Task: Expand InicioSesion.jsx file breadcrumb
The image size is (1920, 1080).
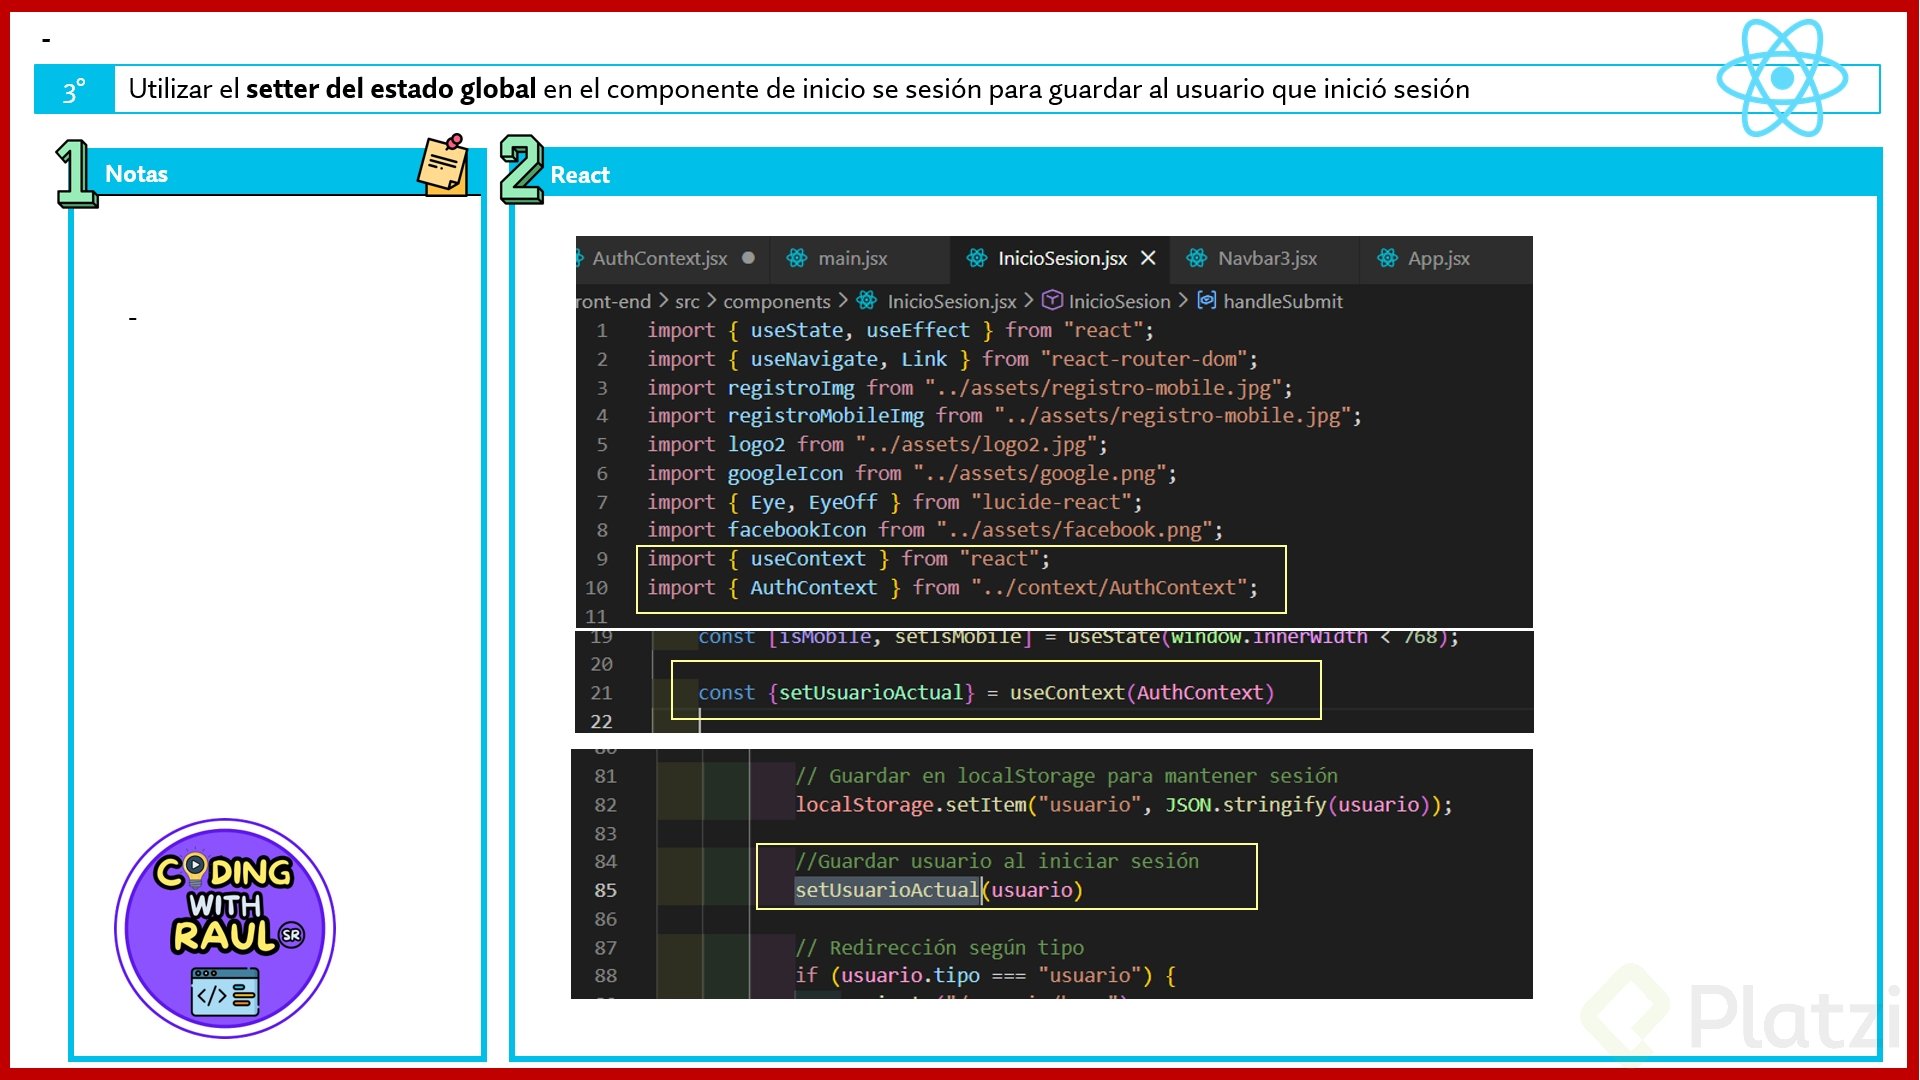Action: pos(951,301)
